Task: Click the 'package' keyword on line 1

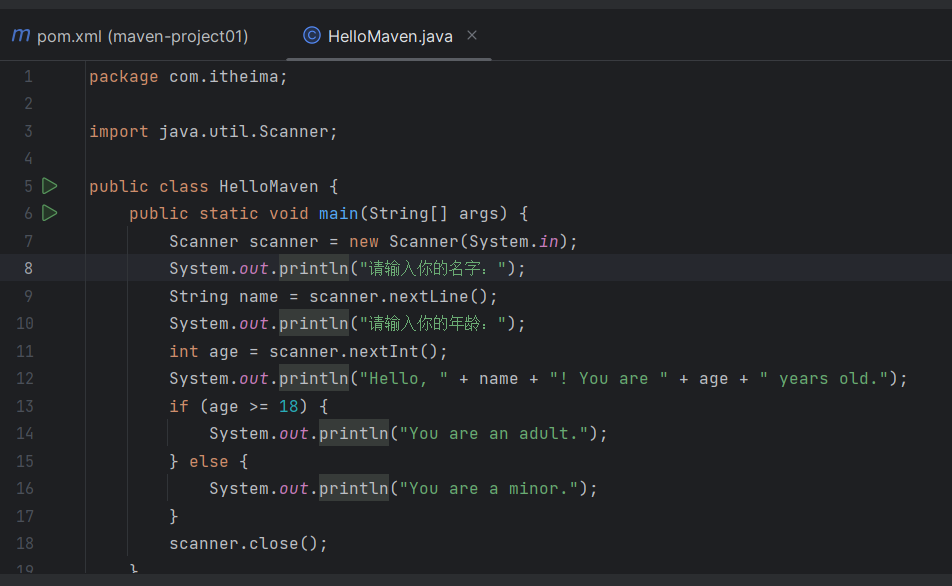Action: [x=124, y=77]
